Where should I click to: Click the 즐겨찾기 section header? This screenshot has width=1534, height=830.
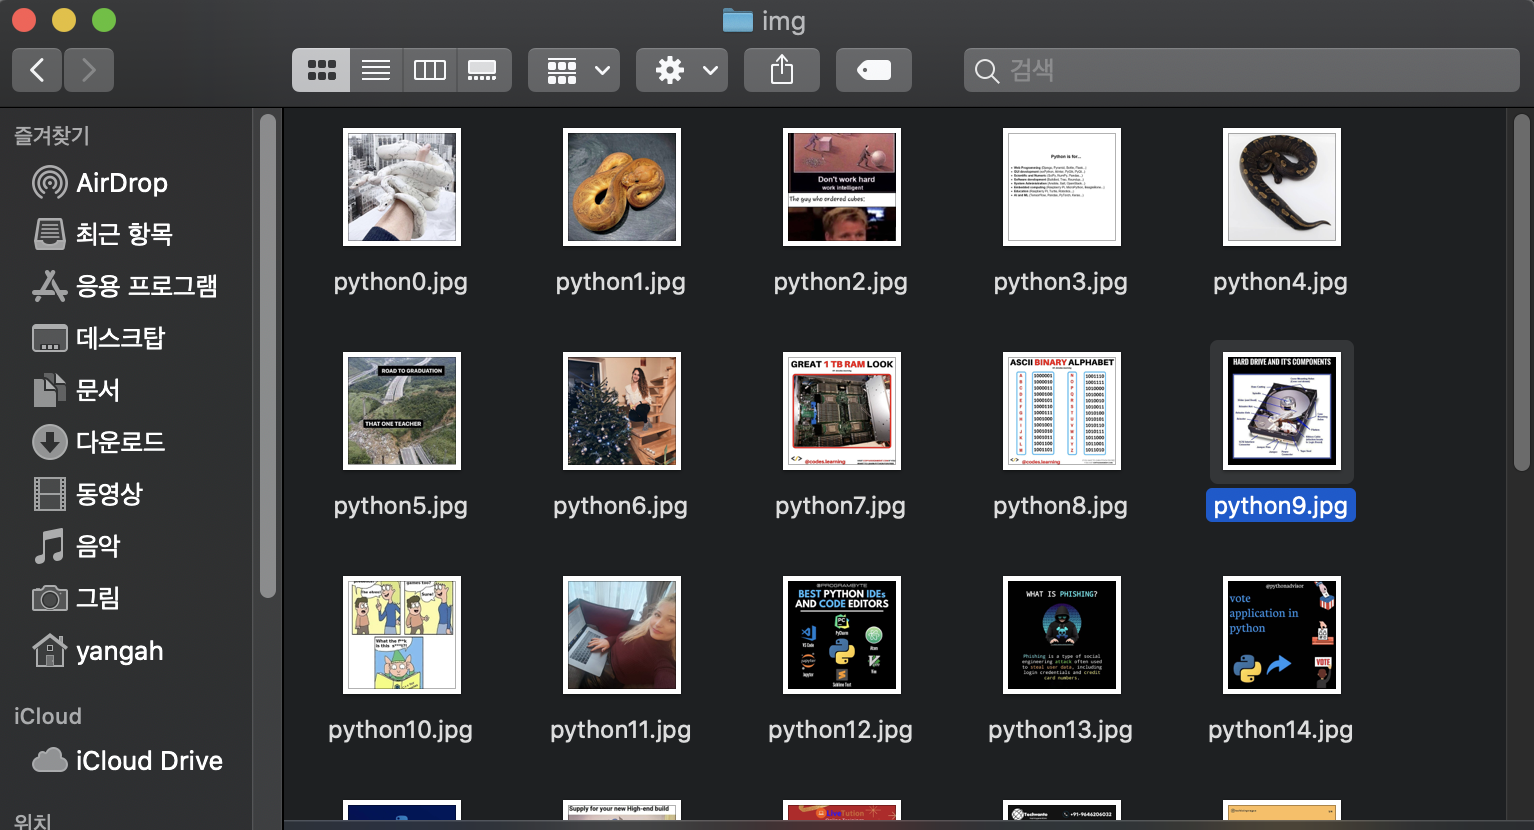(x=52, y=135)
